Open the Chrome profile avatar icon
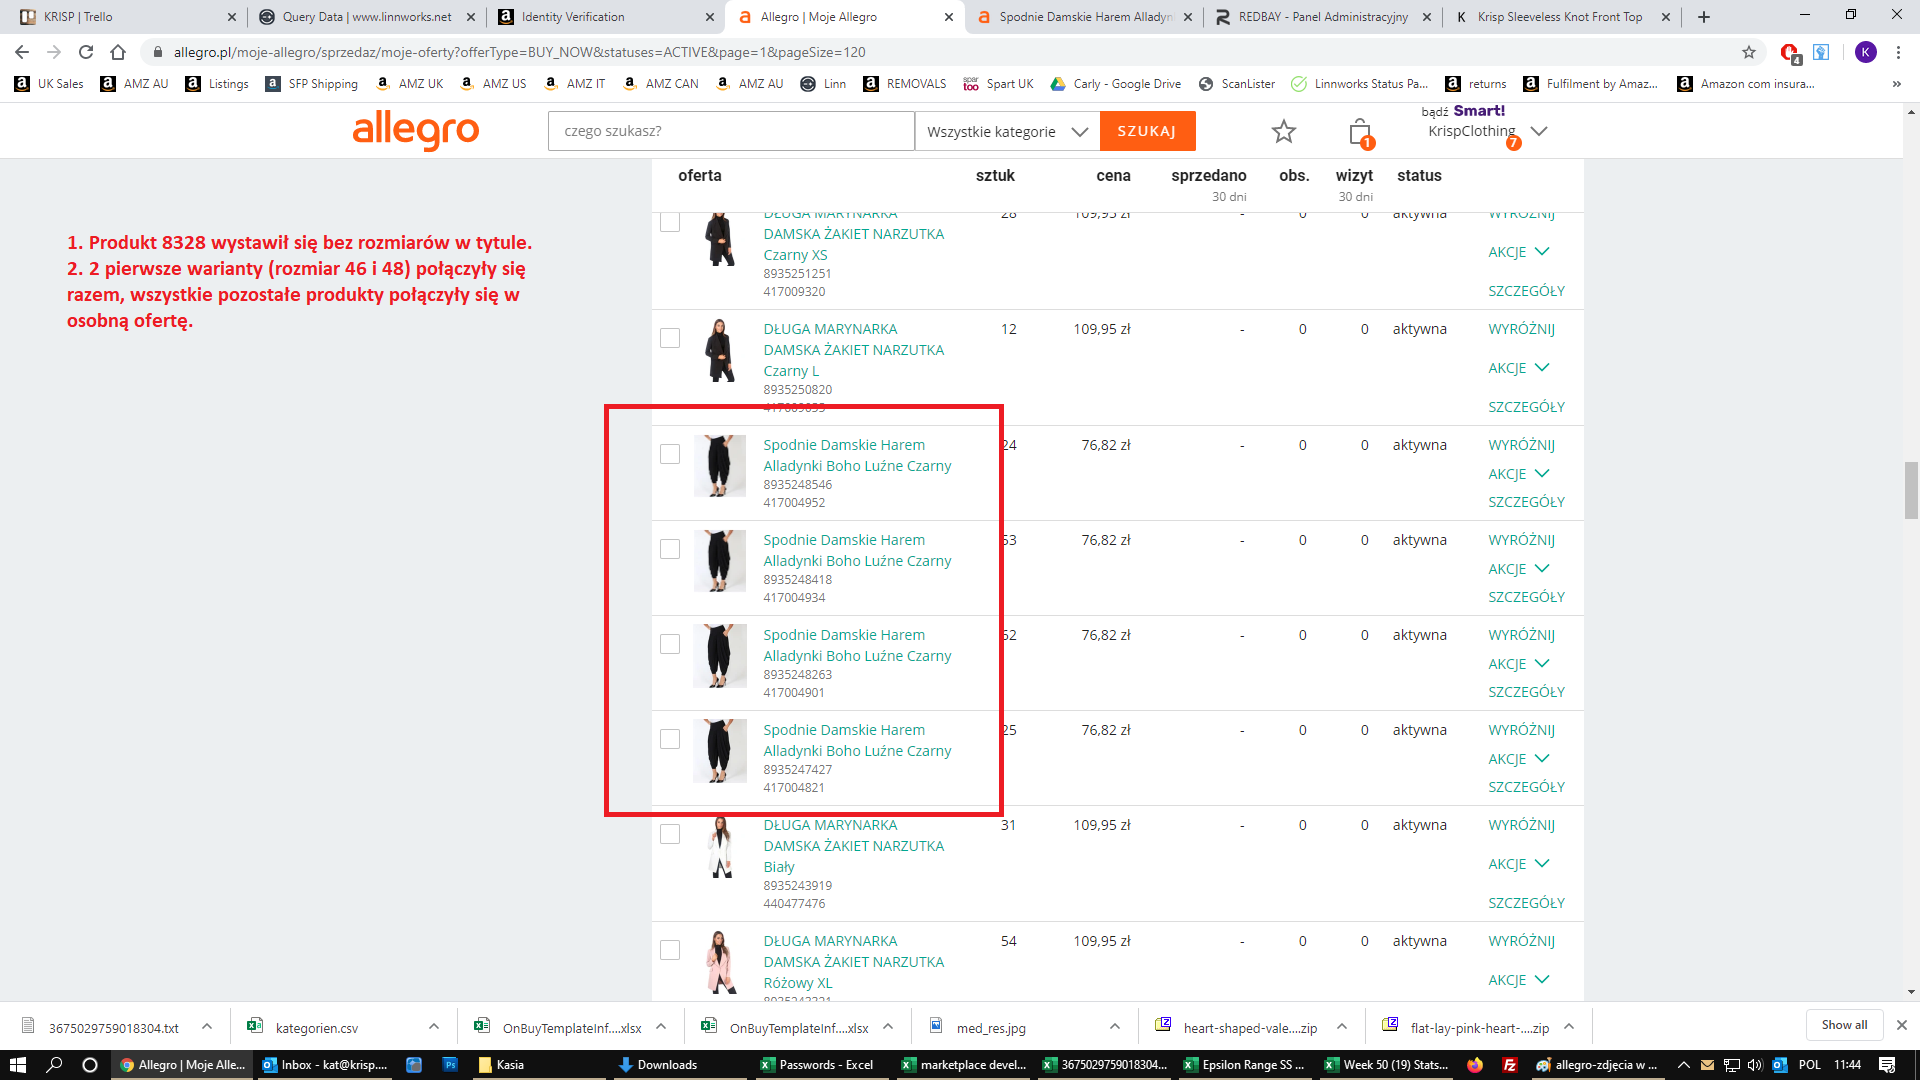 pos(1865,52)
